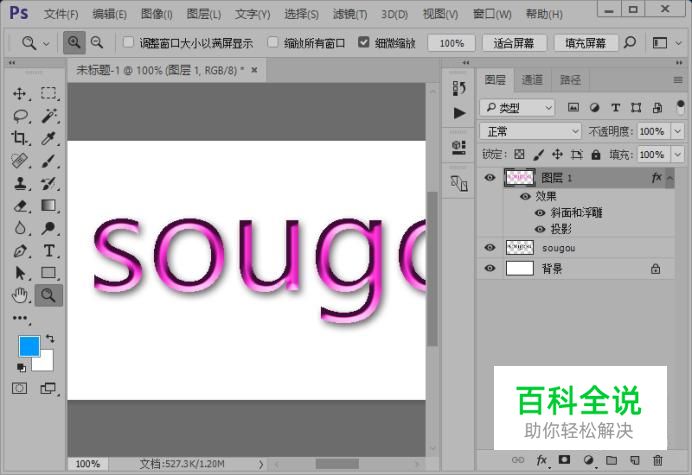Expand the status bar info arrow

[x=261, y=464]
